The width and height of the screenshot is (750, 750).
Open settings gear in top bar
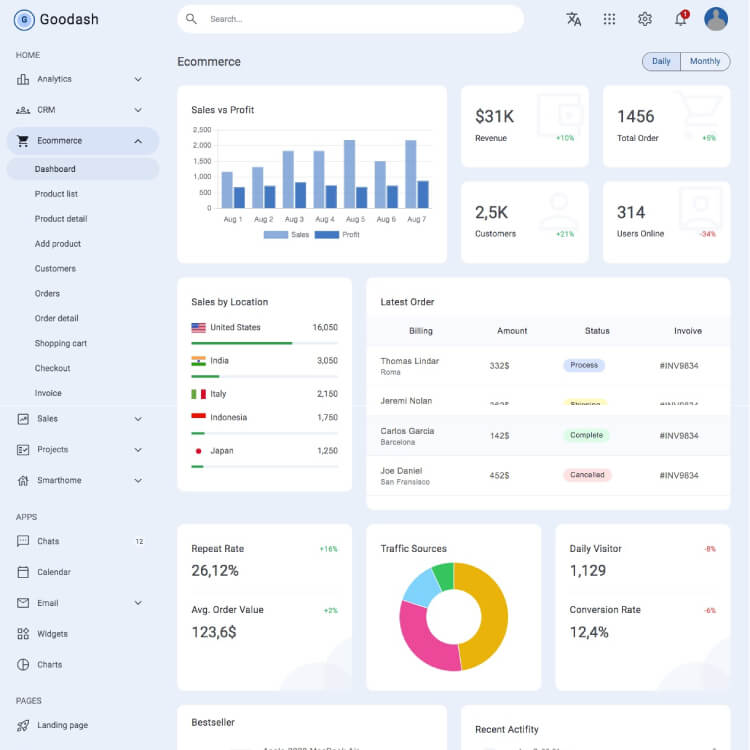(x=645, y=19)
